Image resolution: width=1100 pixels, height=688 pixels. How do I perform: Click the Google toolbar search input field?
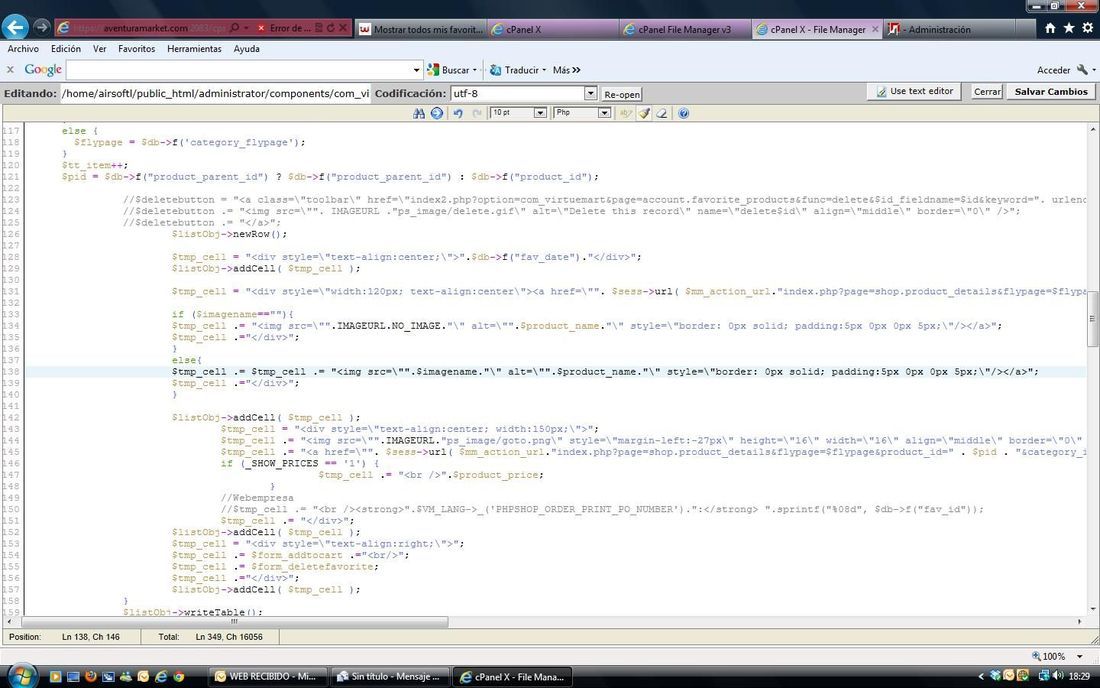pyautogui.click(x=239, y=70)
